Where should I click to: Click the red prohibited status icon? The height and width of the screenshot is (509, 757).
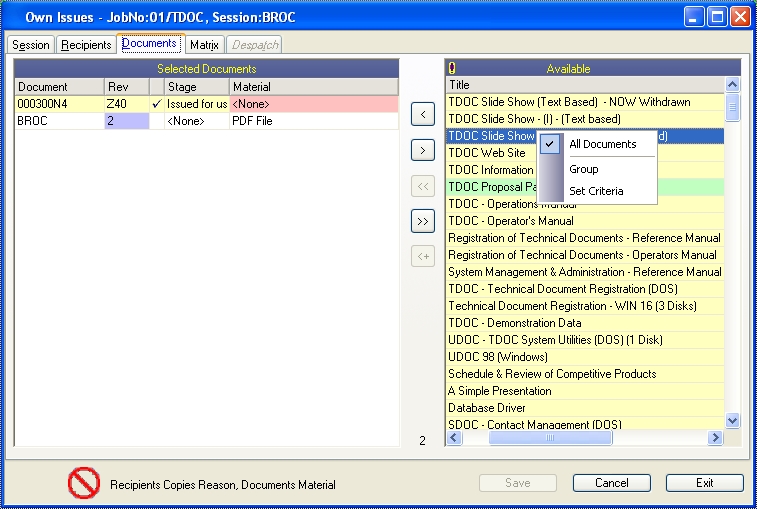pyautogui.click(x=84, y=482)
